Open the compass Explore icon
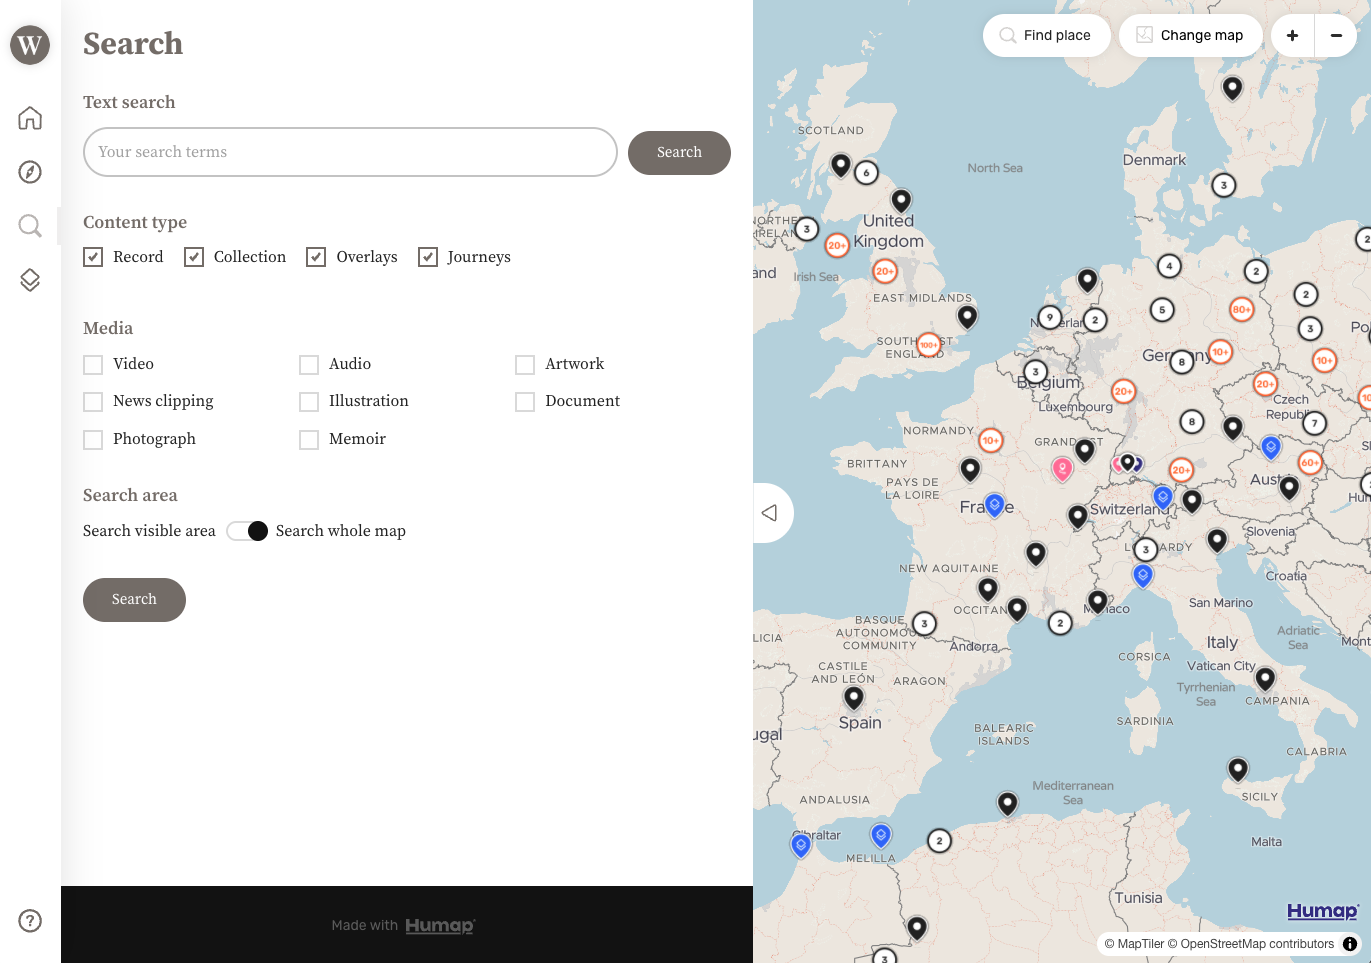Viewport: 1371px width, 963px height. (x=30, y=172)
